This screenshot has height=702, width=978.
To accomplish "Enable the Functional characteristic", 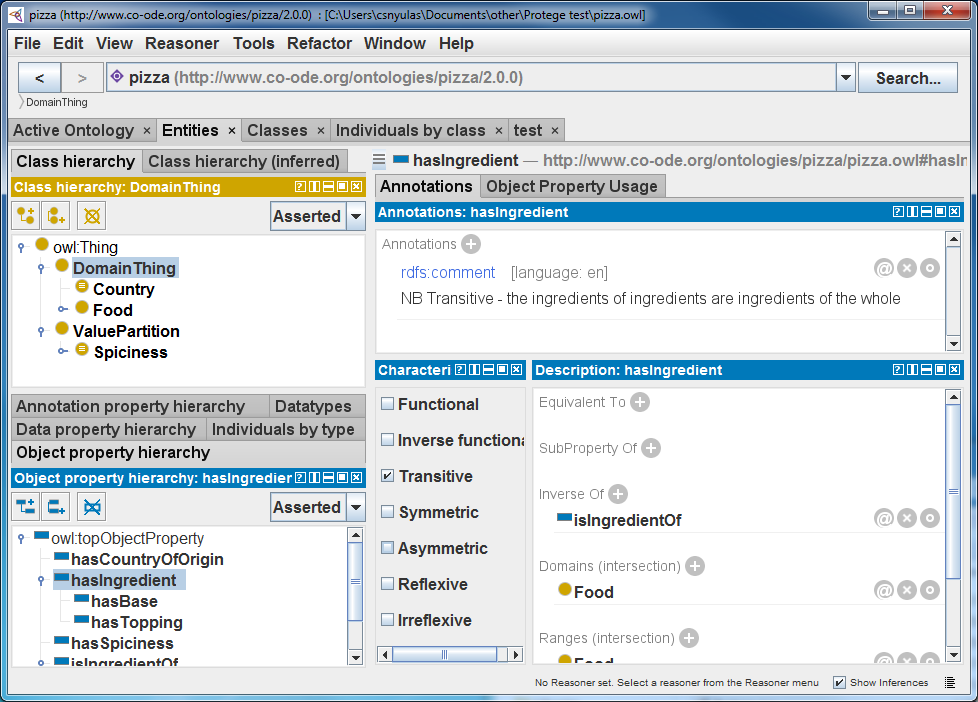I will 385,404.
